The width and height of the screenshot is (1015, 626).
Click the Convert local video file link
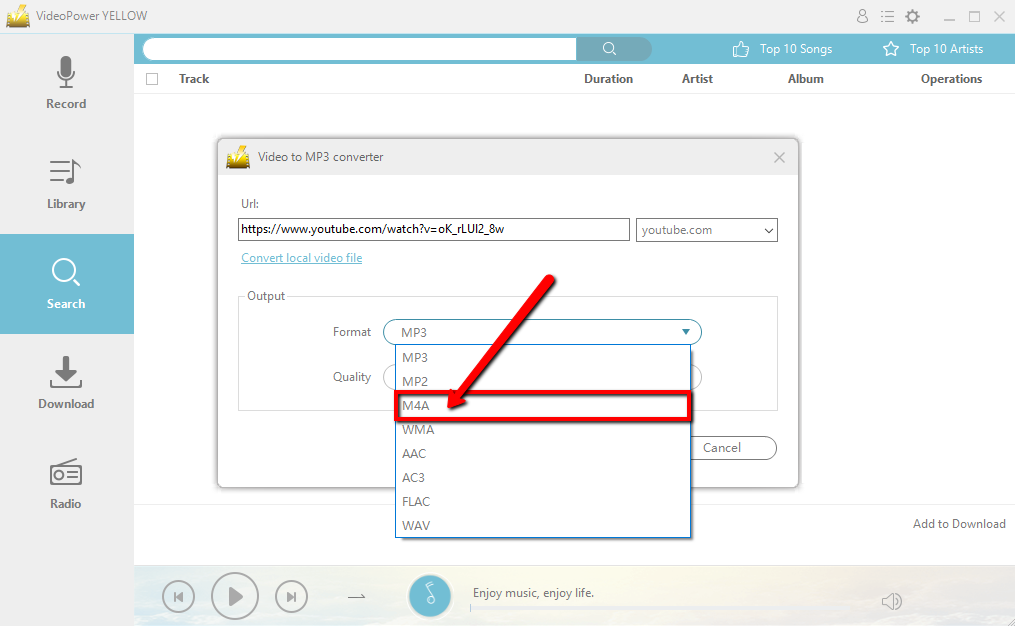pyautogui.click(x=301, y=257)
